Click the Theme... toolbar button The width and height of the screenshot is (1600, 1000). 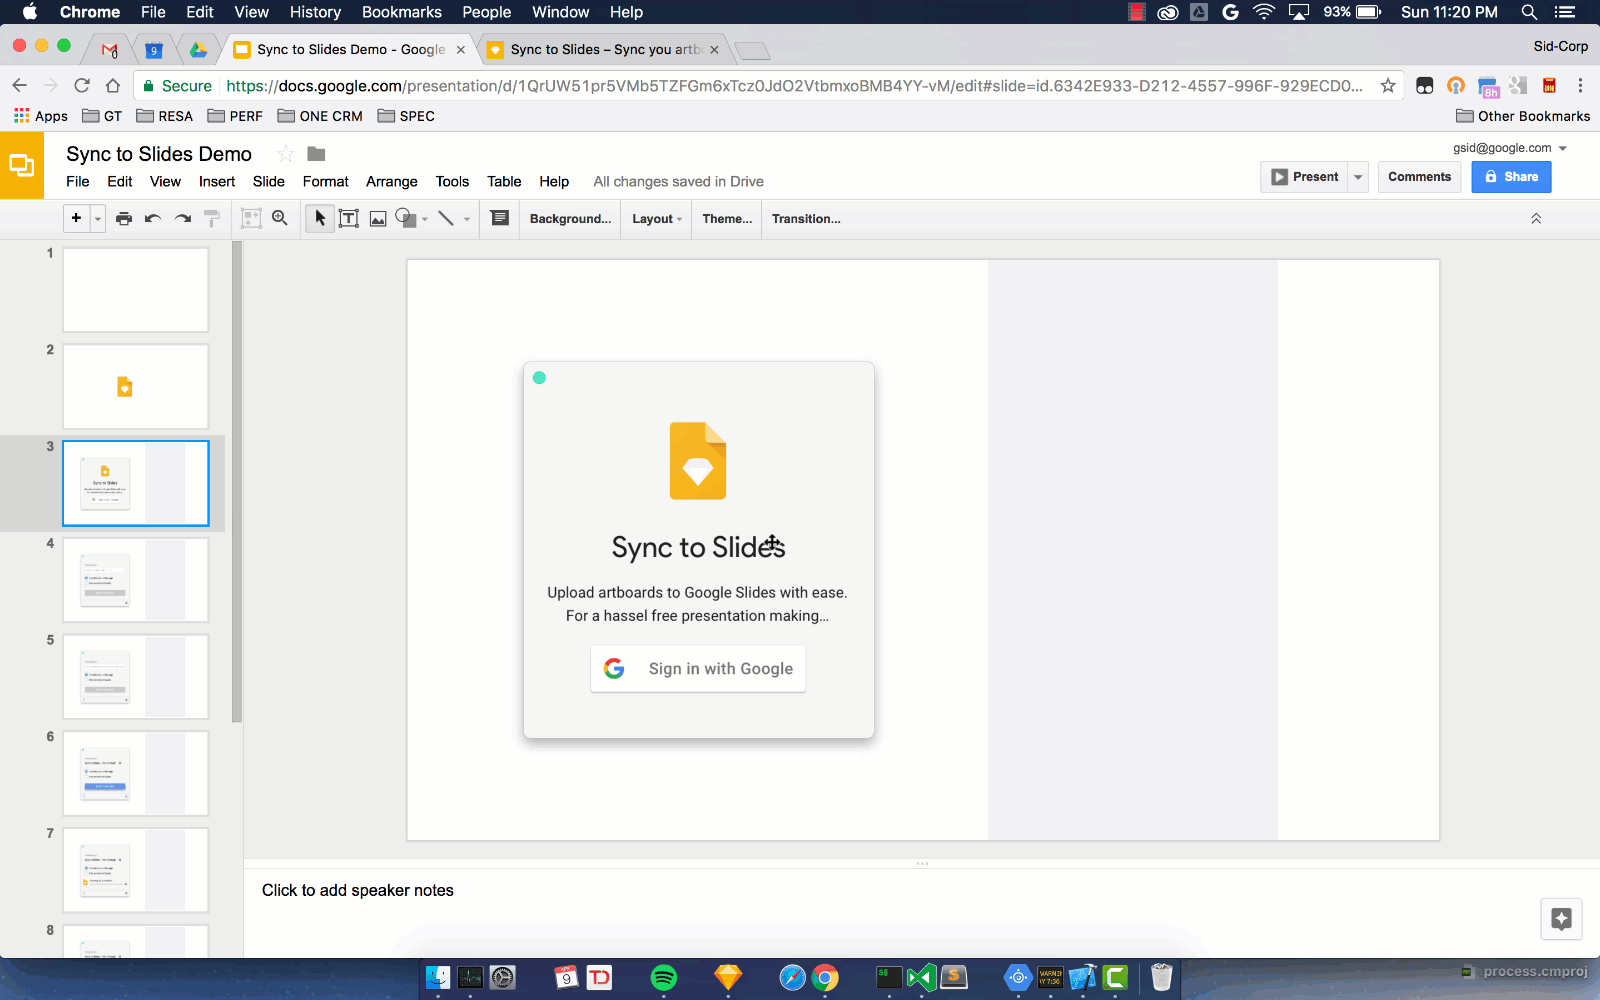point(727,219)
